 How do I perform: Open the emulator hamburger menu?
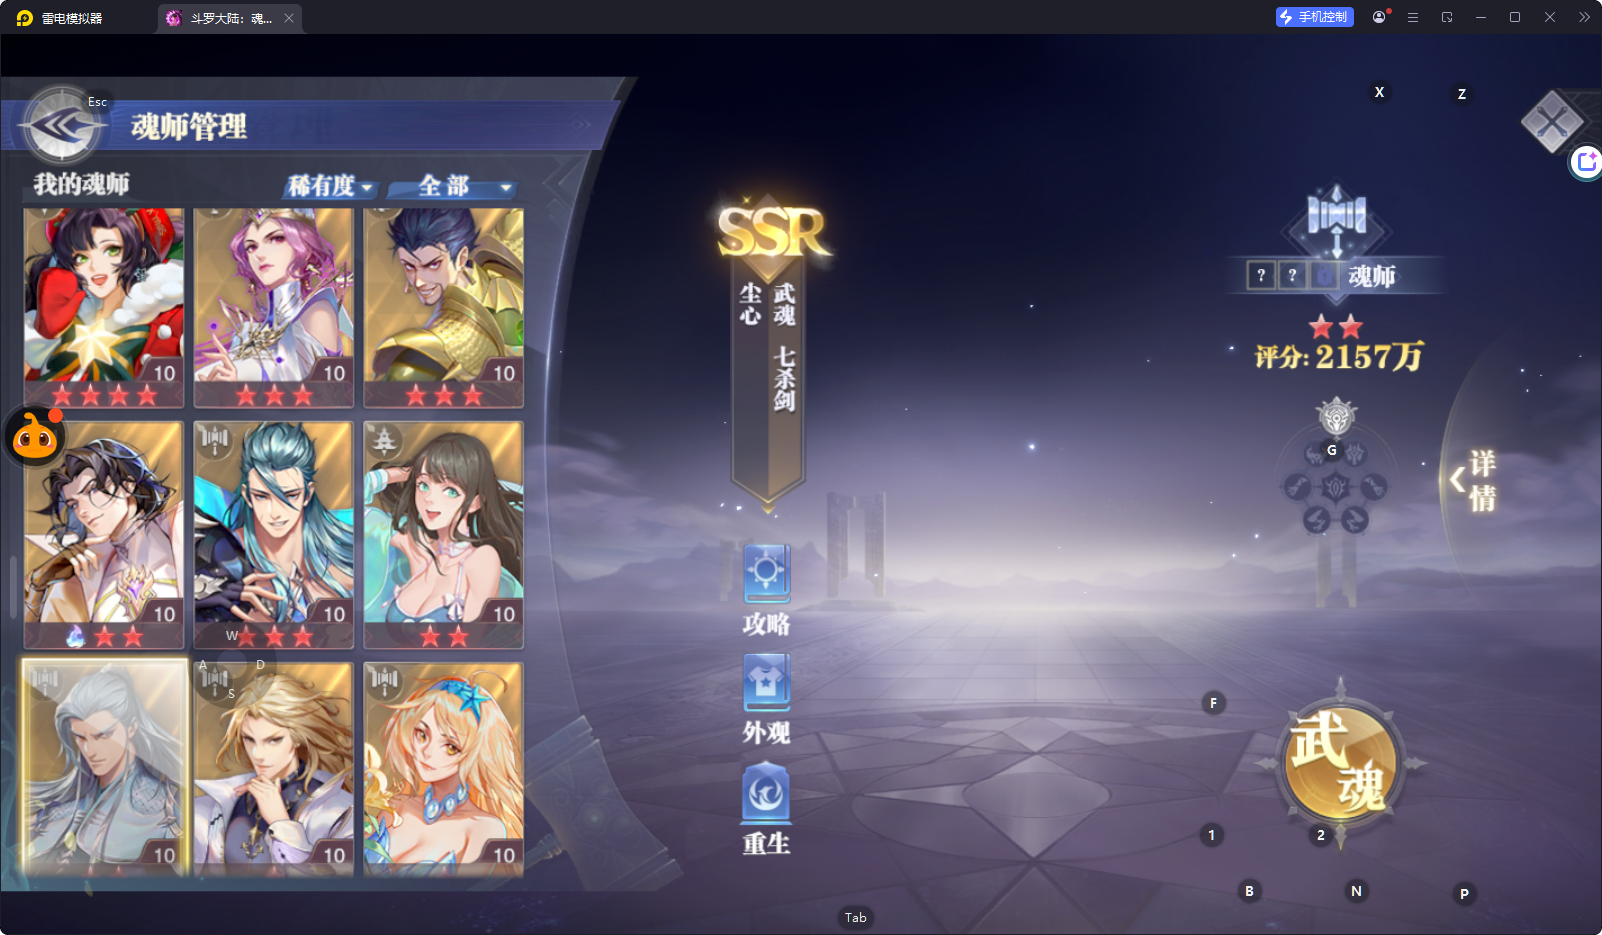click(1413, 17)
